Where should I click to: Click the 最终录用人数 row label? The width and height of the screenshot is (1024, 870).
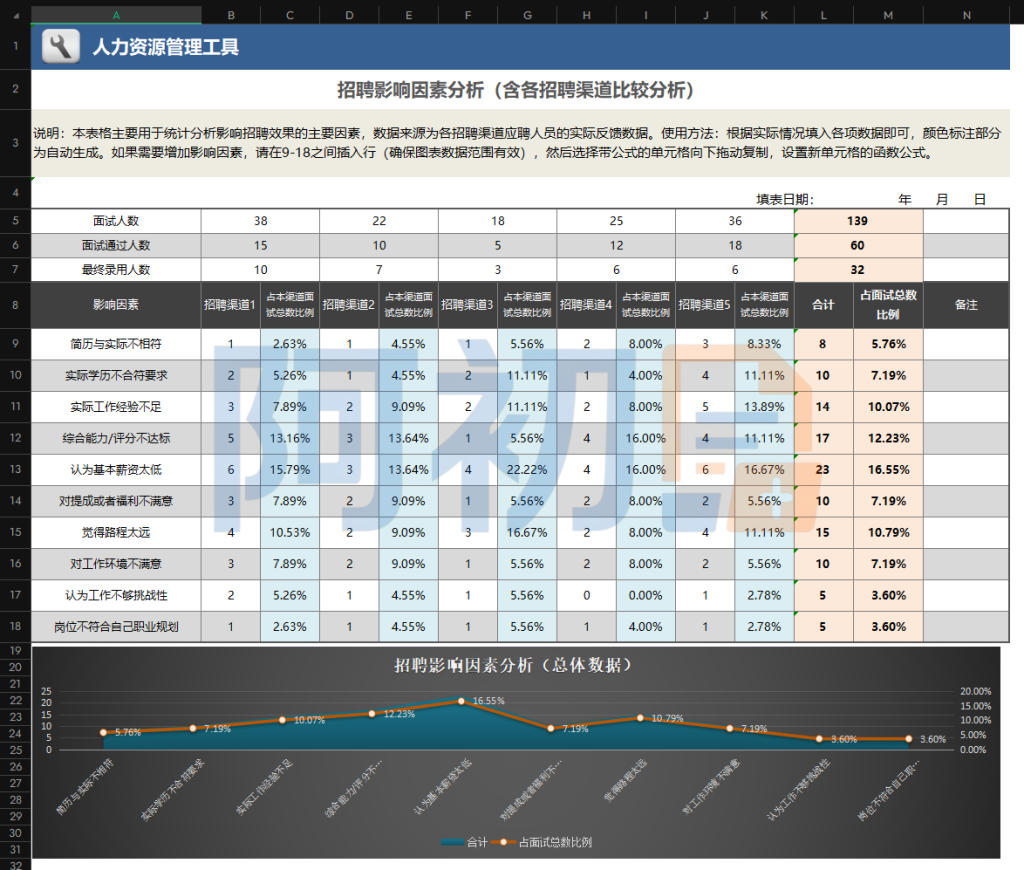116,270
